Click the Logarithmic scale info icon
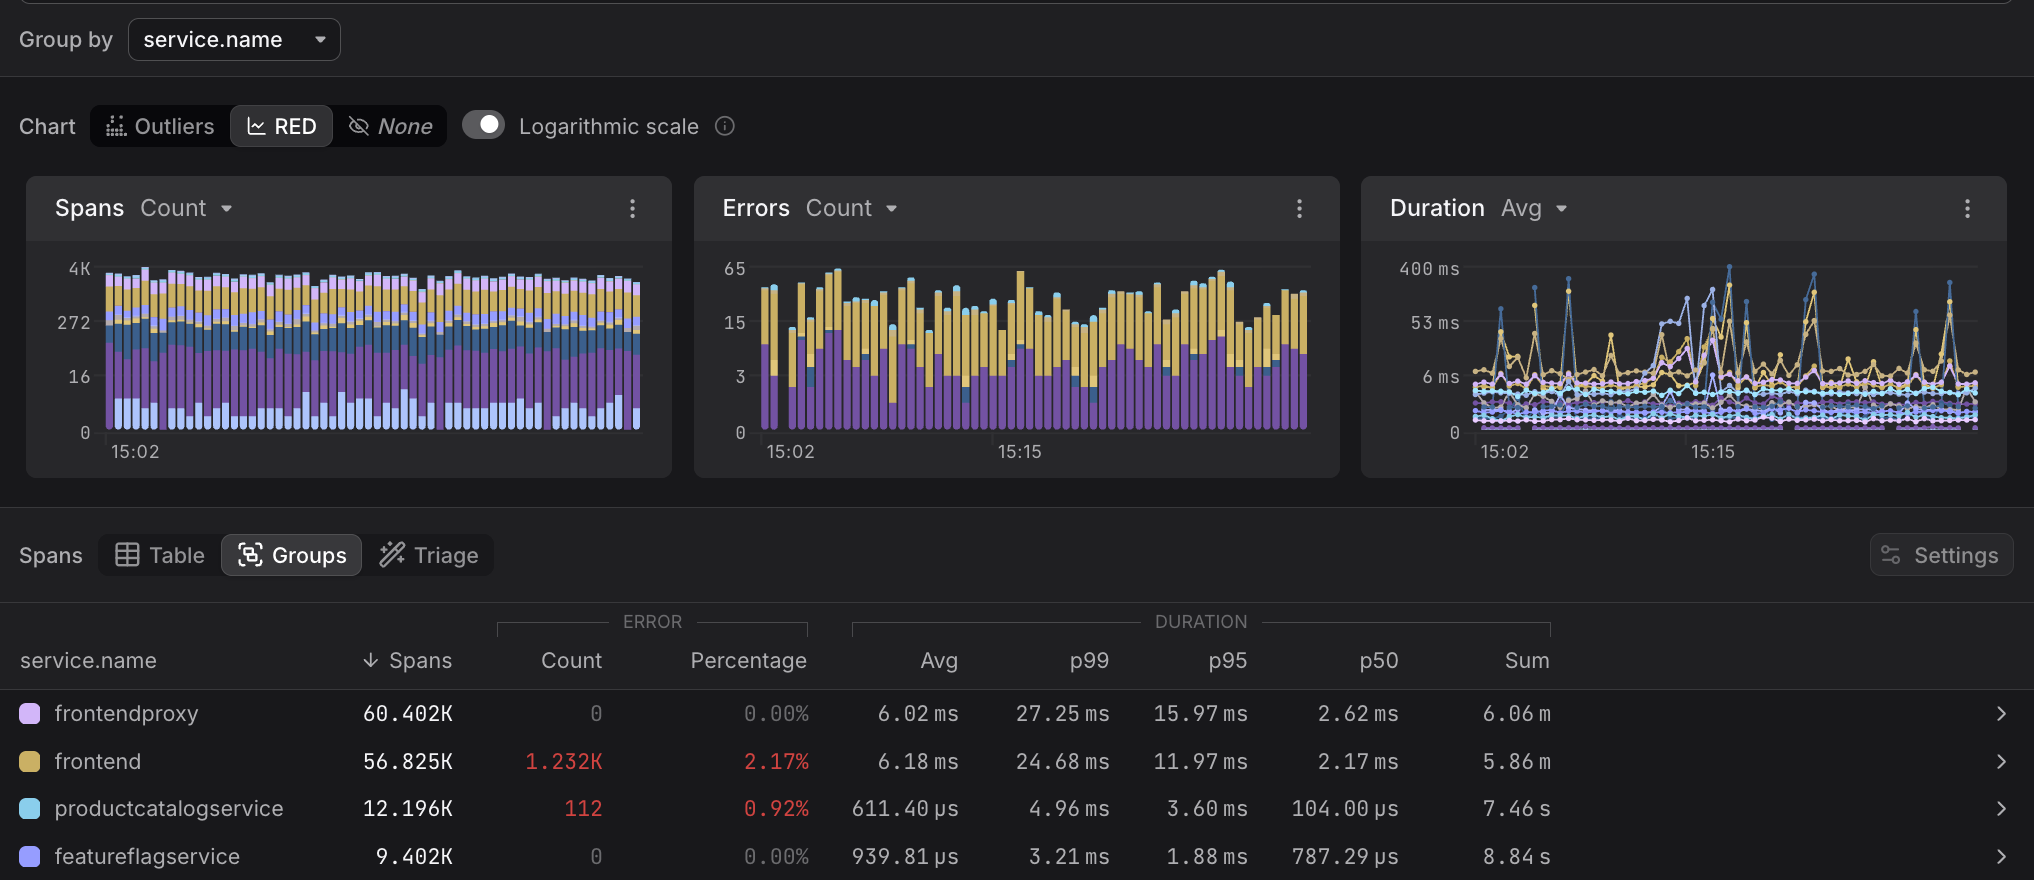 [x=725, y=126]
